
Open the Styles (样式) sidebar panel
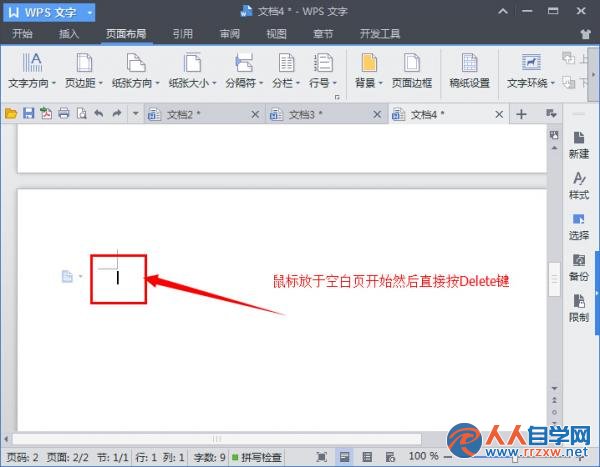coord(579,186)
